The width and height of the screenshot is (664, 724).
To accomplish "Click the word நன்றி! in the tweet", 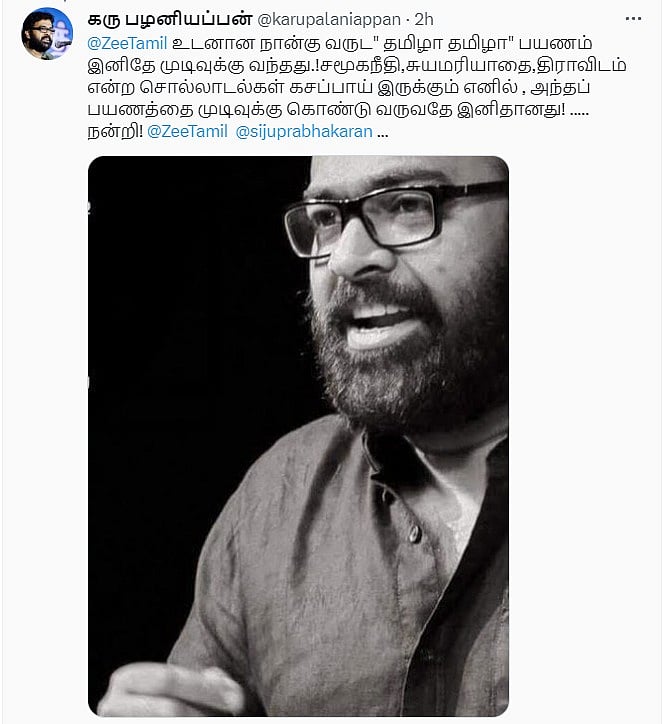I will pos(115,132).
